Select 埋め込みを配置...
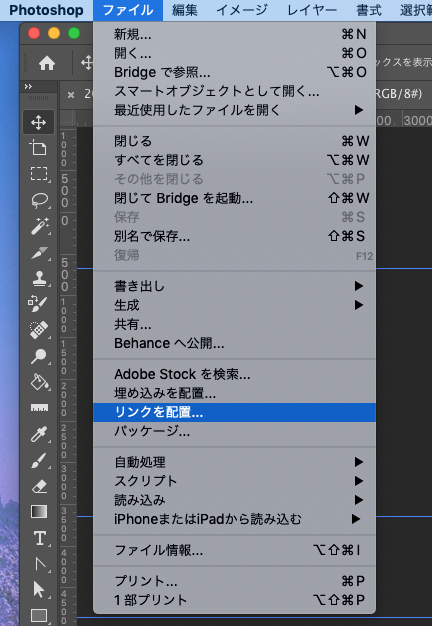Screen dimensions: 432x626 pos(234,393)
